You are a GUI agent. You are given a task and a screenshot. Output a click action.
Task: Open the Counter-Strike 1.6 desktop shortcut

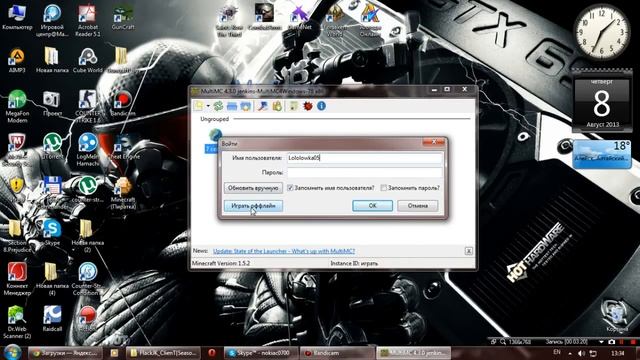[x=87, y=106]
